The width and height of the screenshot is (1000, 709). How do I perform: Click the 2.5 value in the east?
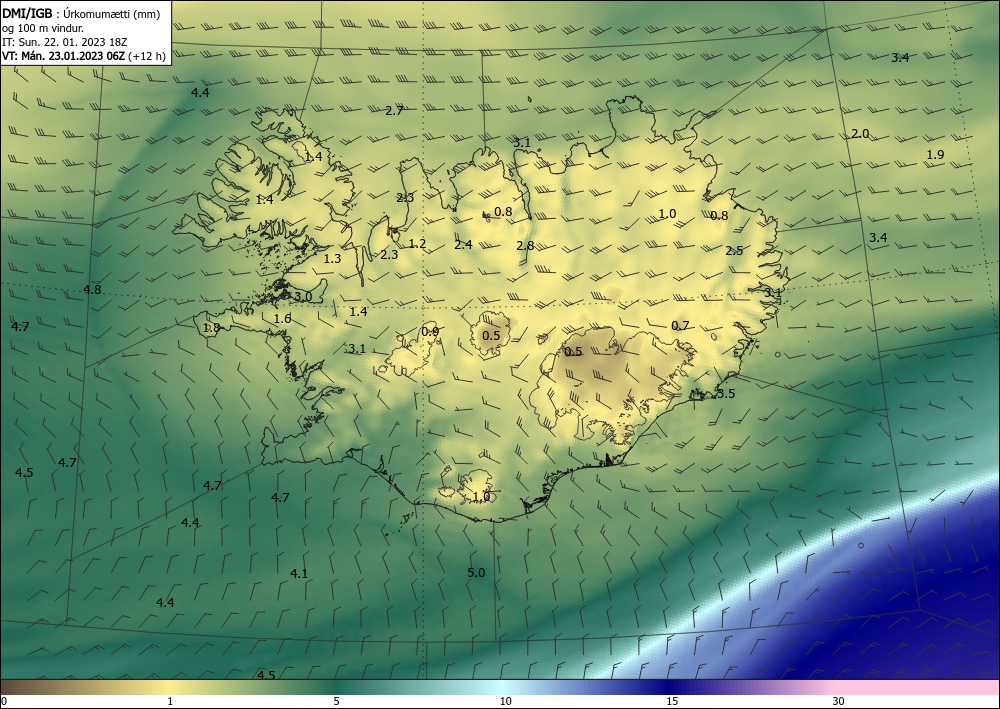click(x=734, y=251)
